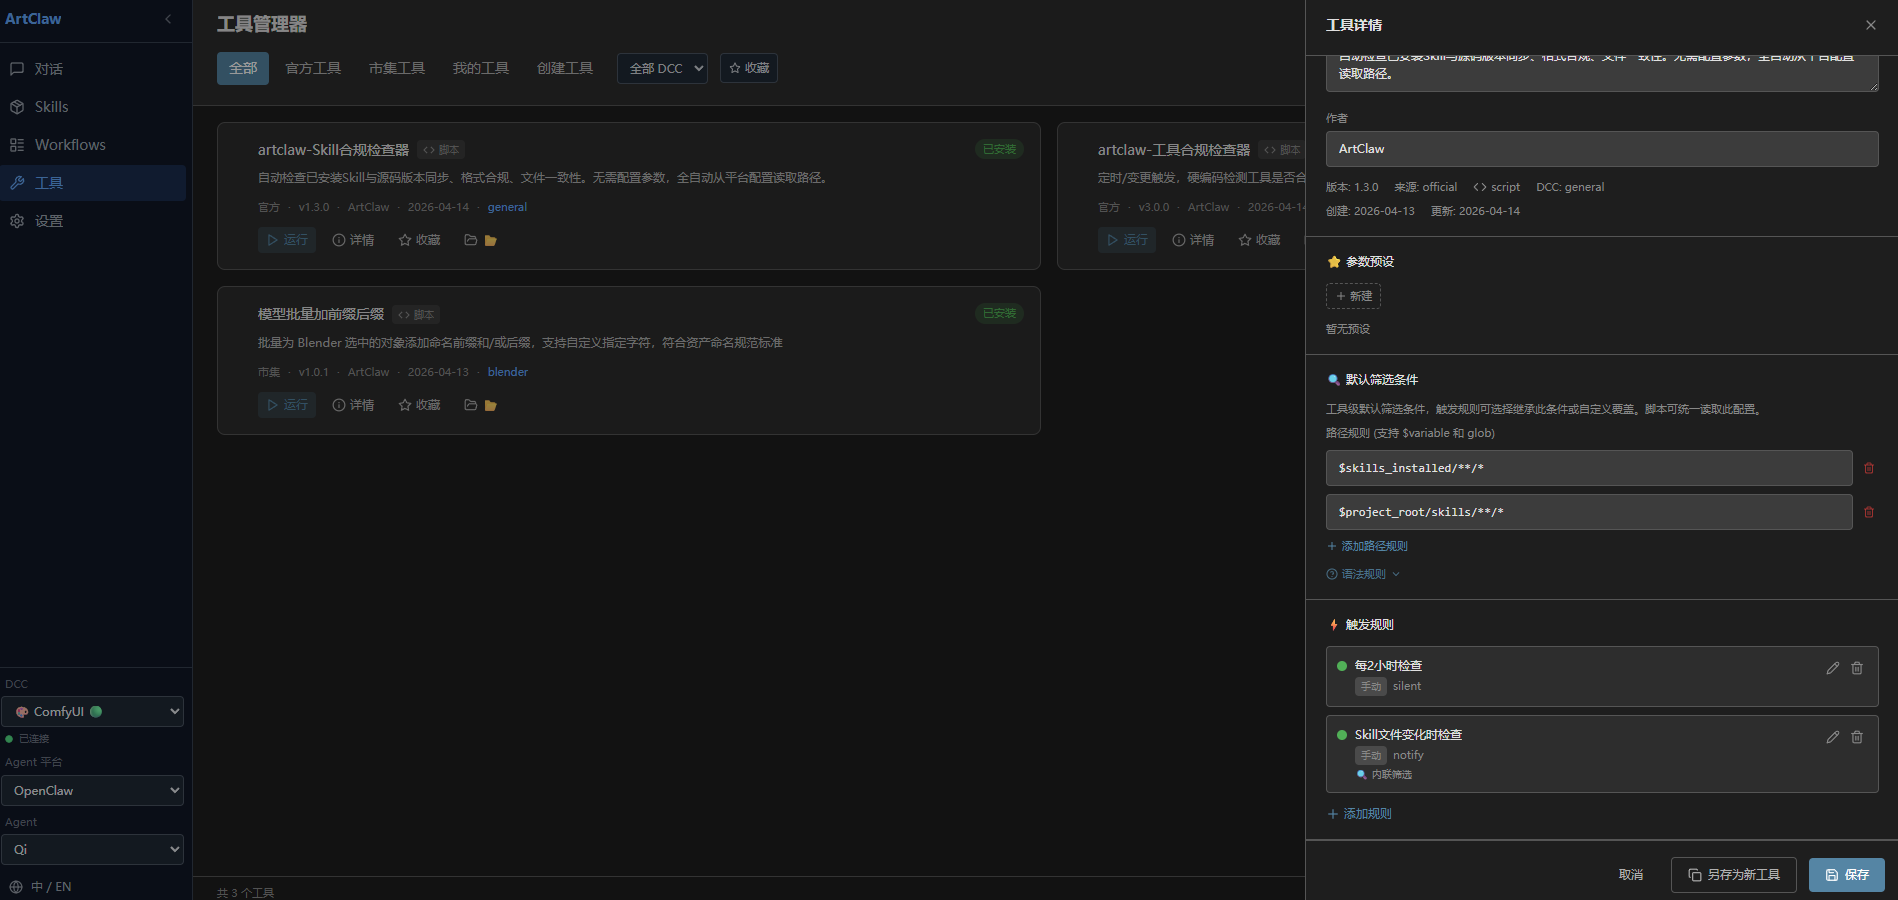Open the OpenClaw Agent platform dropdown
1898x900 pixels.
tap(92, 791)
